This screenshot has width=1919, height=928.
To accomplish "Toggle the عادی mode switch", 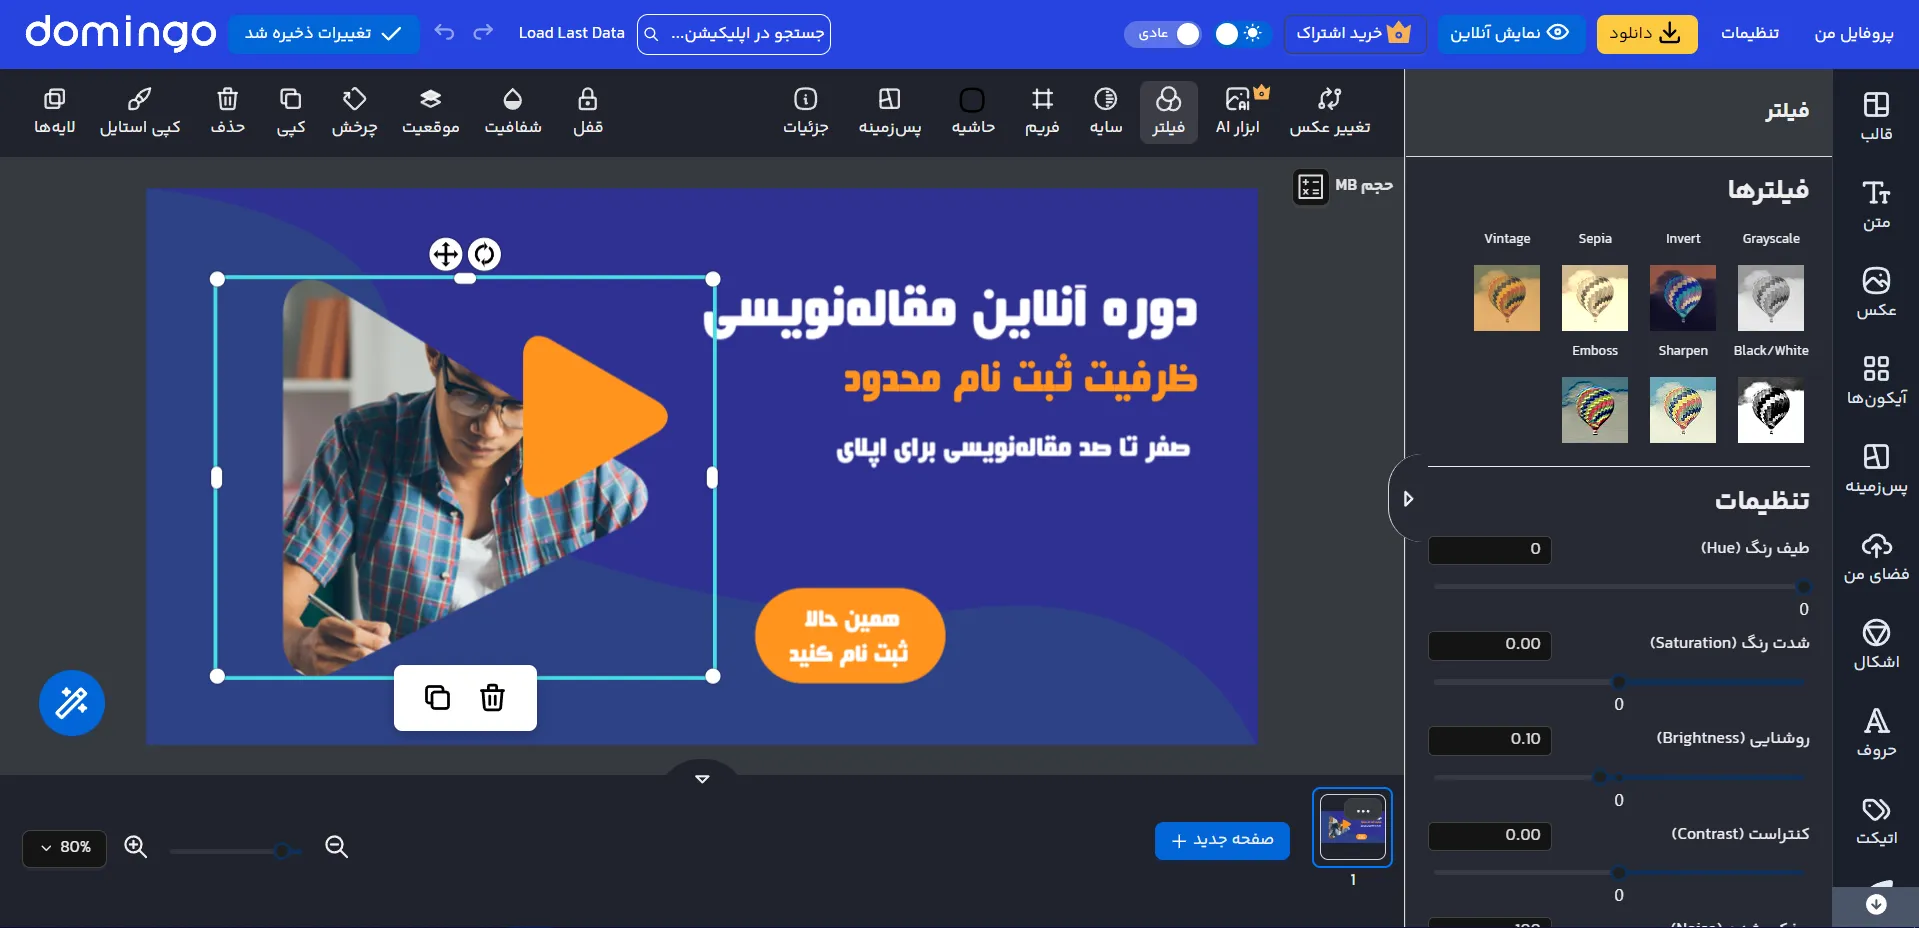I will 1163,34.
